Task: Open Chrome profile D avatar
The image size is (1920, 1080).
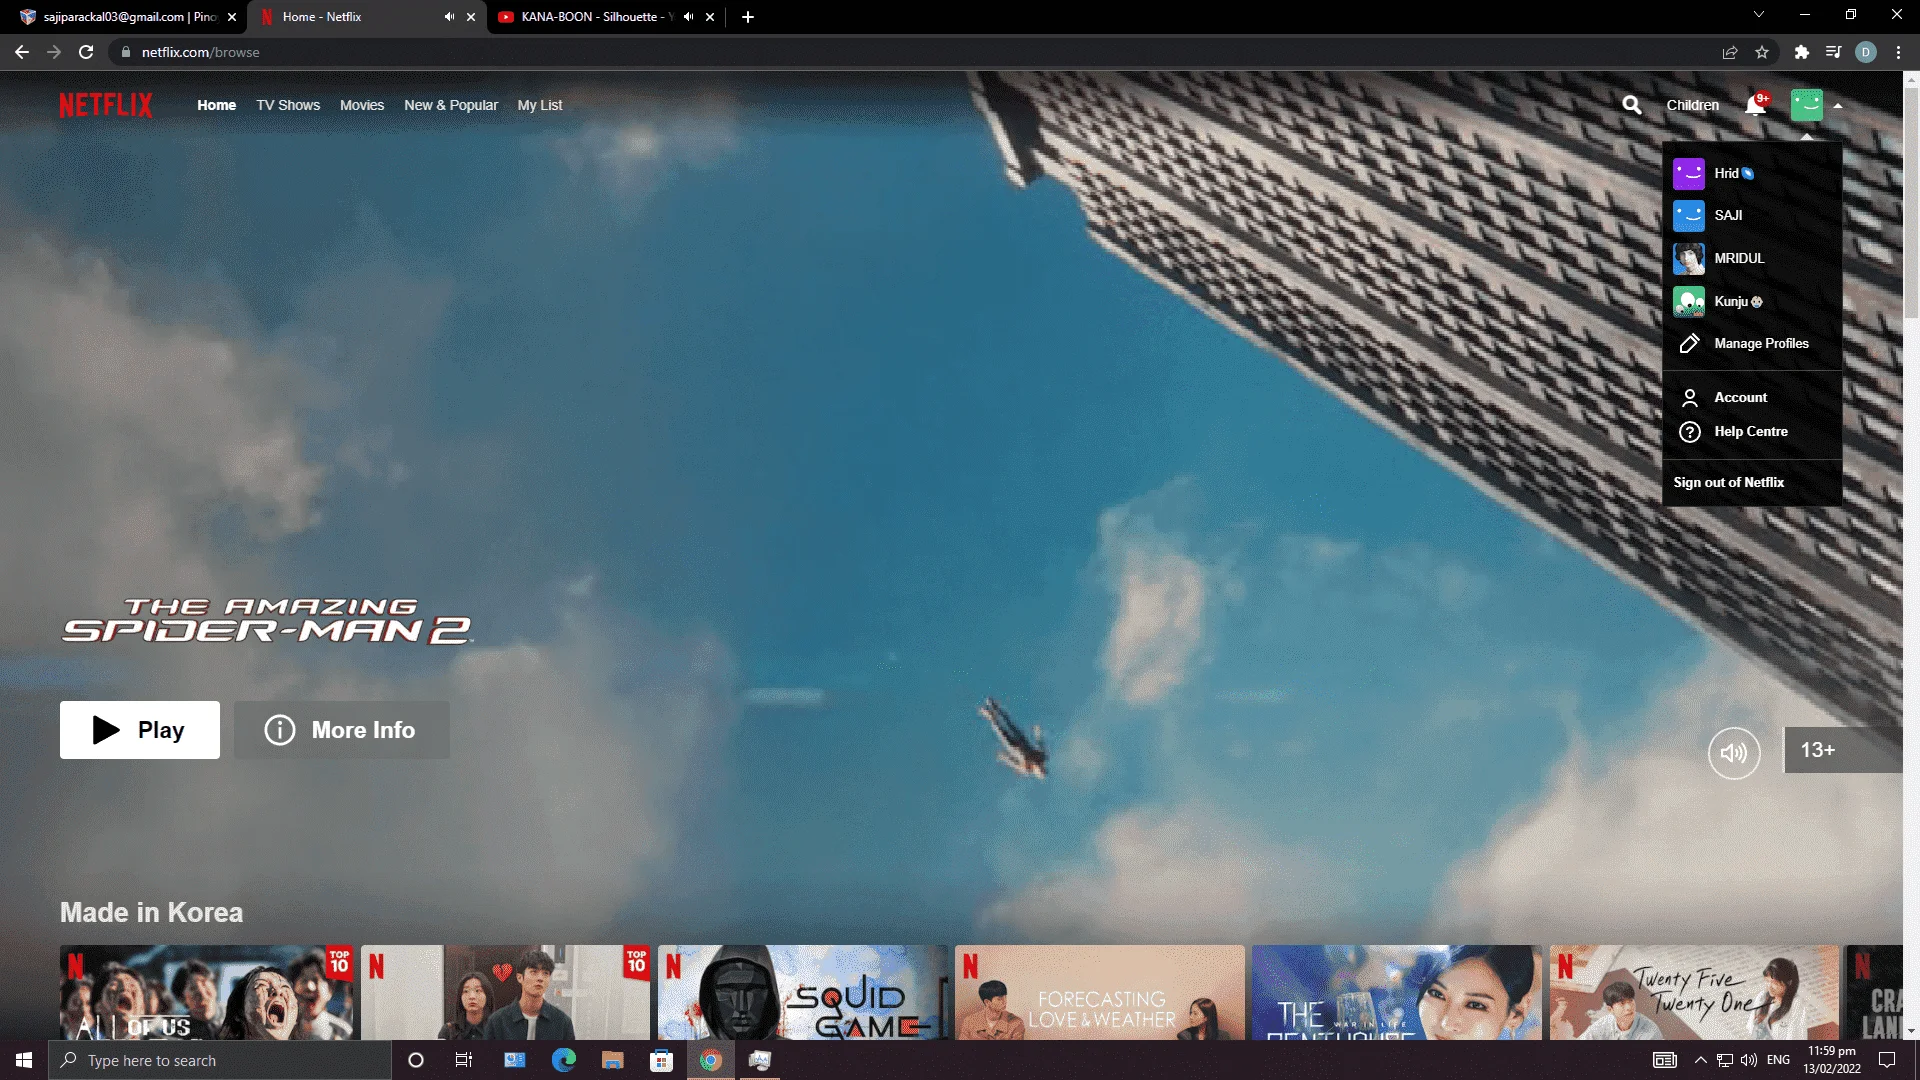Action: [x=1866, y=52]
